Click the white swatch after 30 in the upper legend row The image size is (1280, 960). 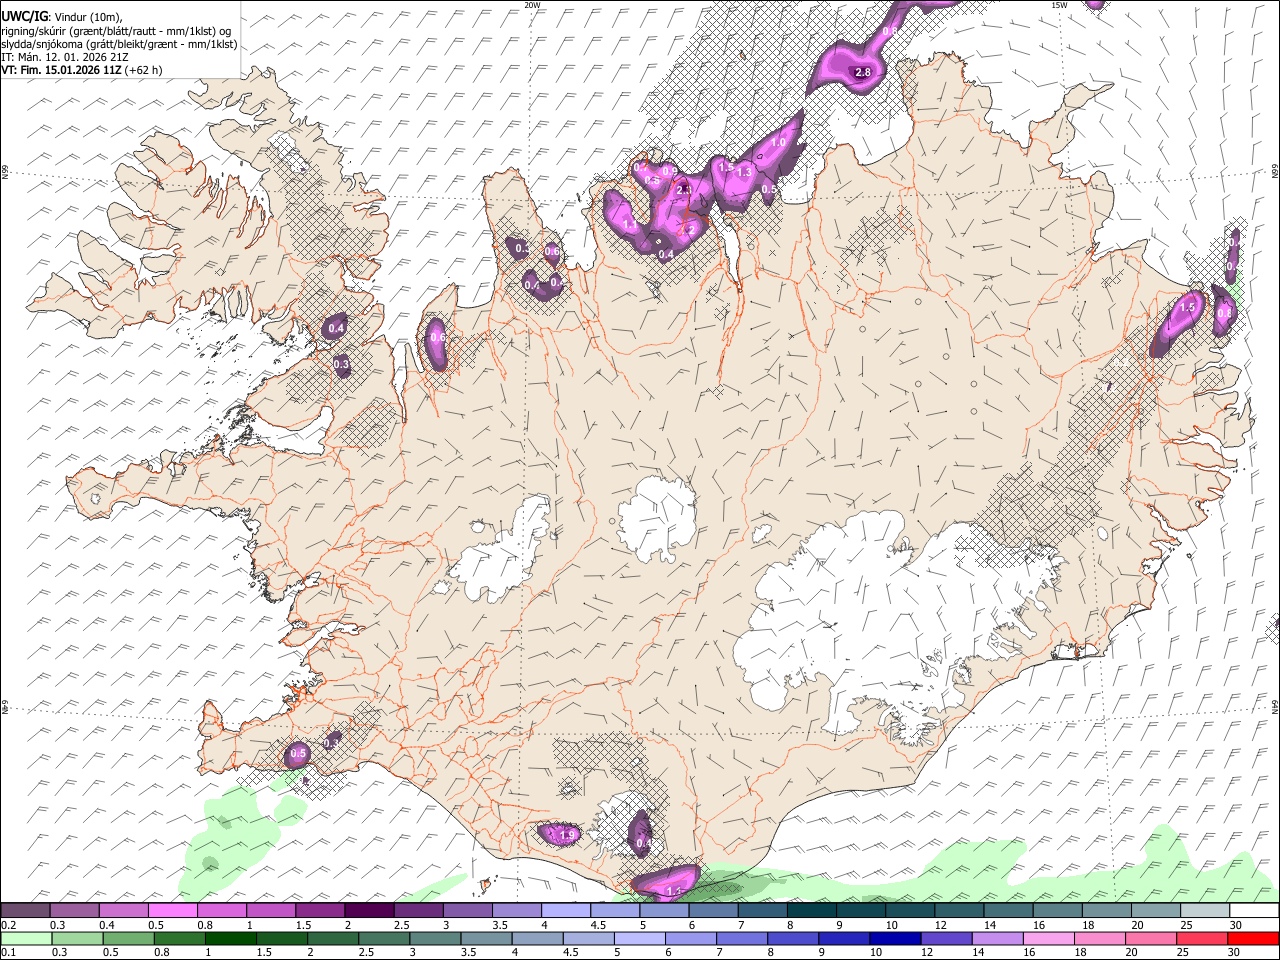point(1254,911)
